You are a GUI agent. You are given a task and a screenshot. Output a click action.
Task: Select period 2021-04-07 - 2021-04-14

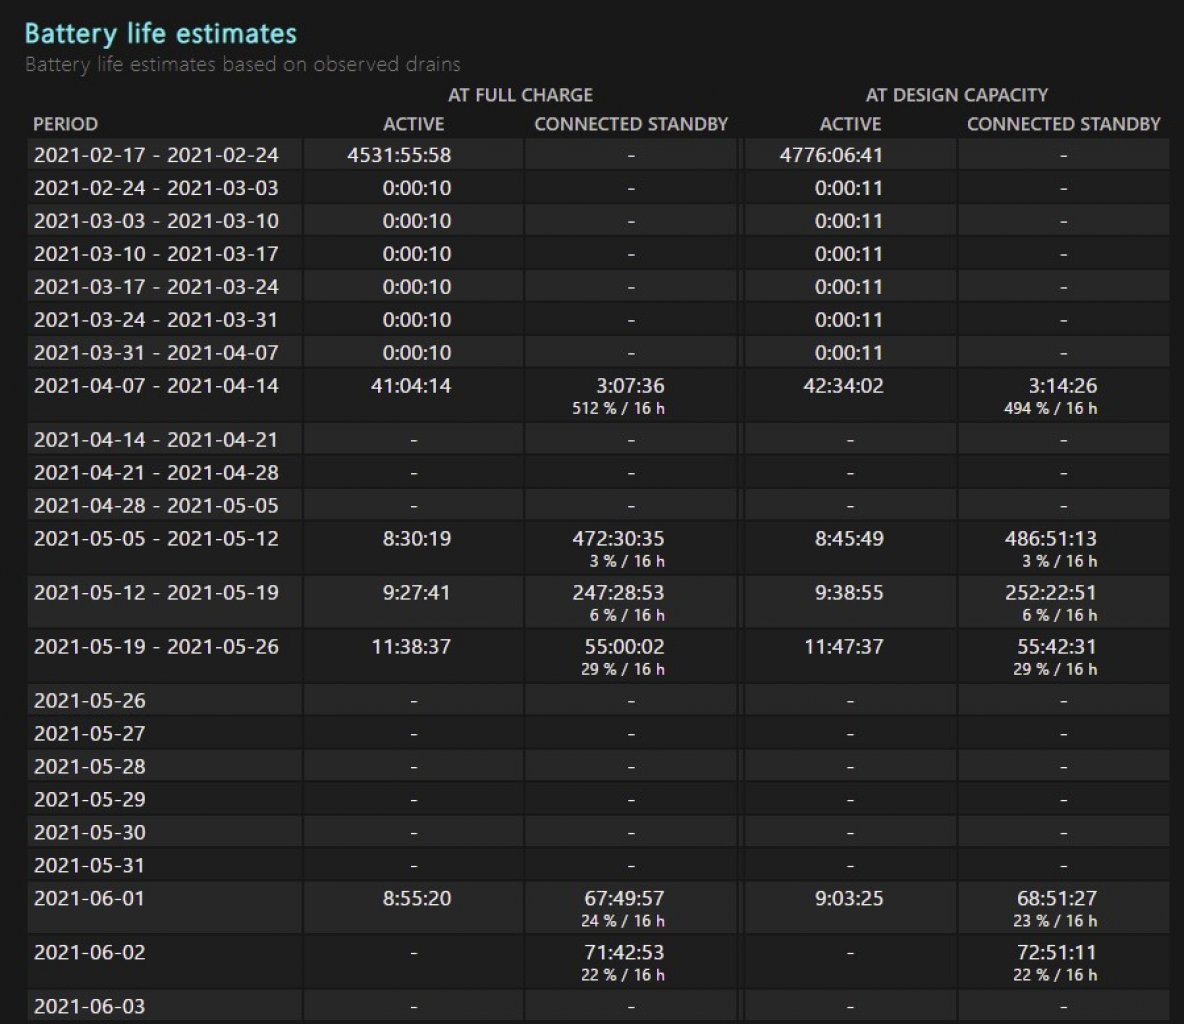pyautogui.click(x=156, y=386)
